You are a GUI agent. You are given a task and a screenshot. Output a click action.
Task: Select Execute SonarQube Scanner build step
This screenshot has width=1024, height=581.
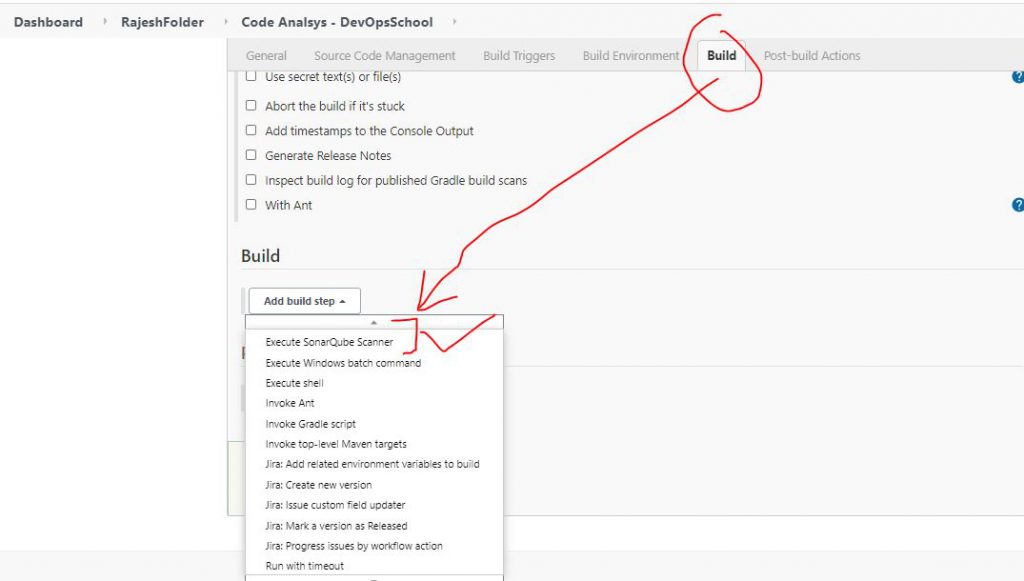329,342
